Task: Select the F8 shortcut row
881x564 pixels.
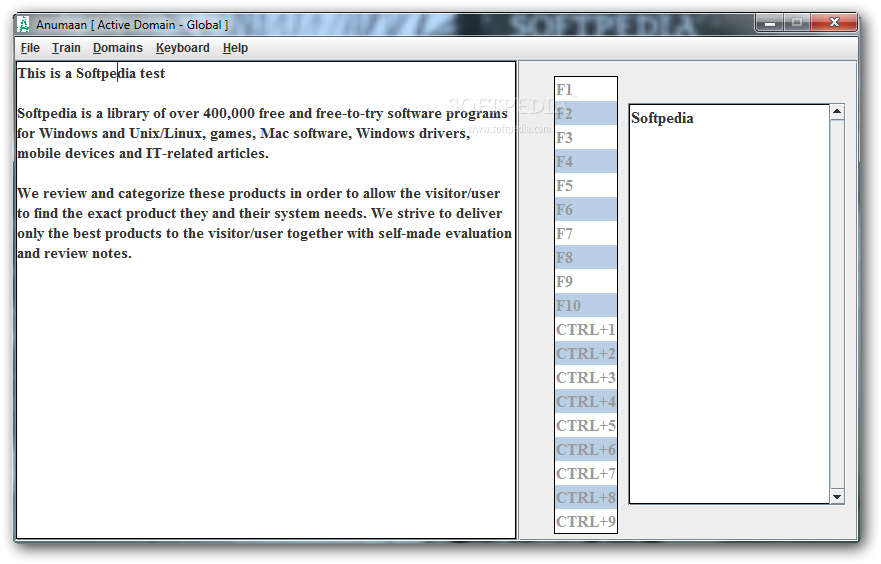Action: click(585, 258)
